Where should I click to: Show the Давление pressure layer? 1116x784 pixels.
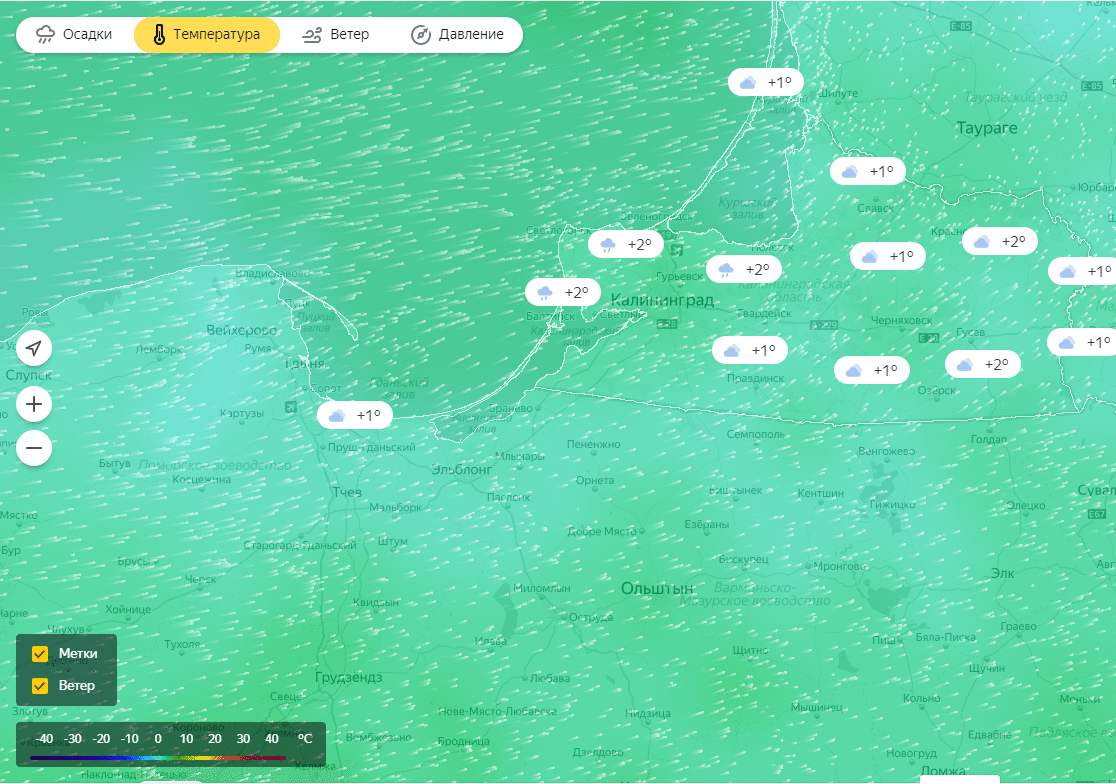tap(458, 34)
